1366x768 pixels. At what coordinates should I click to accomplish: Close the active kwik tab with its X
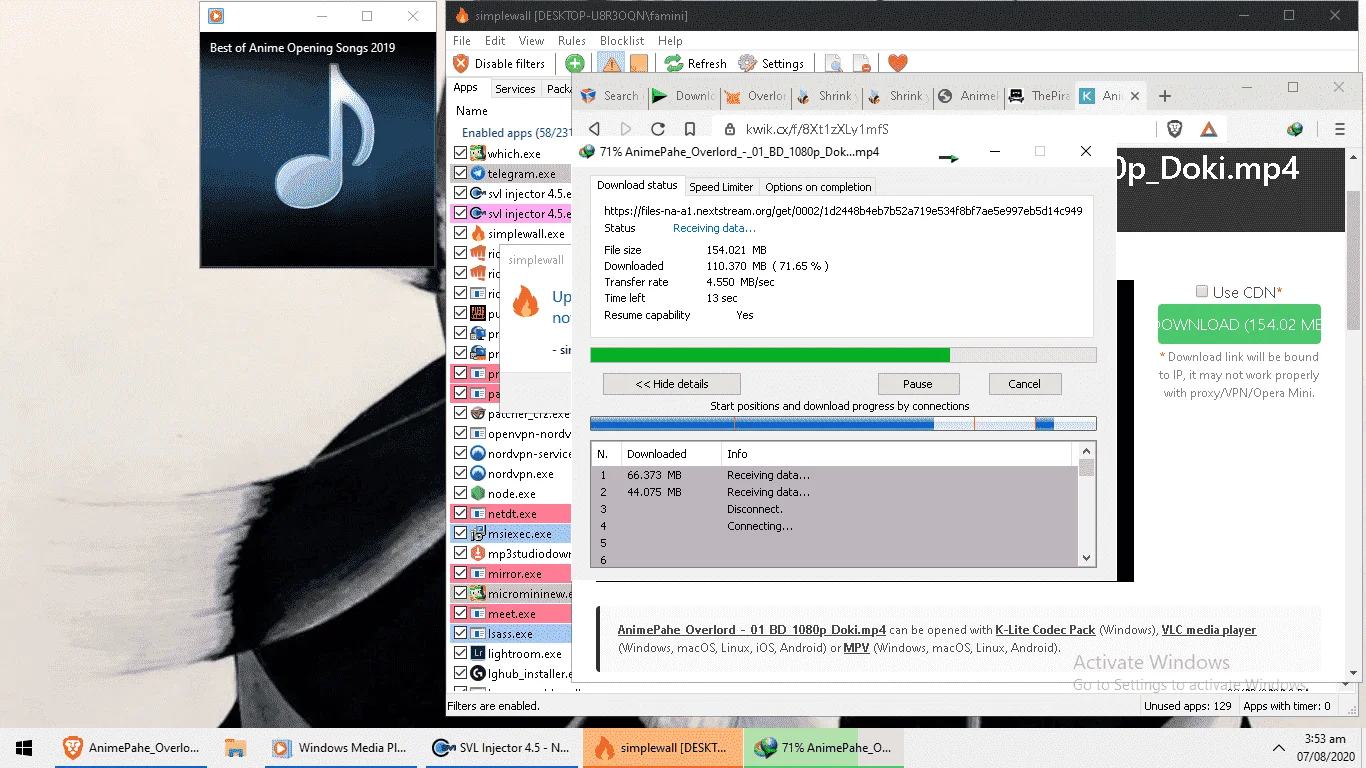[1134, 96]
